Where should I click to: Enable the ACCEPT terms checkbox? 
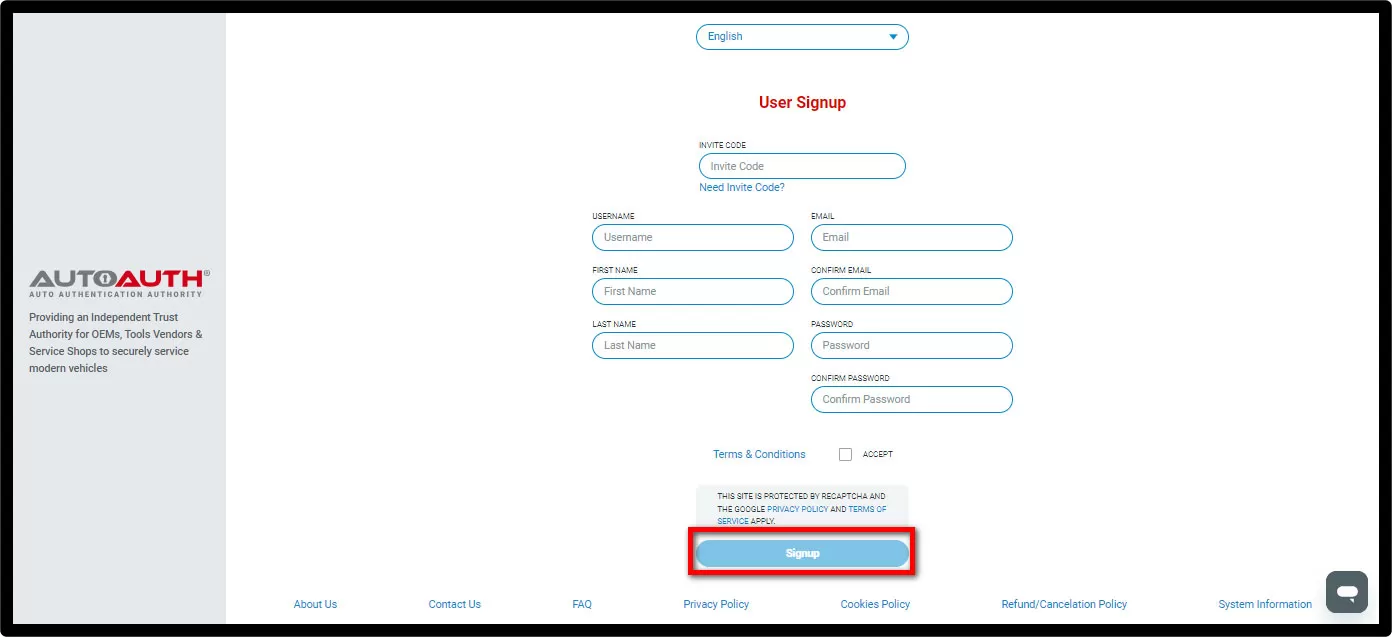(x=845, y=454)
